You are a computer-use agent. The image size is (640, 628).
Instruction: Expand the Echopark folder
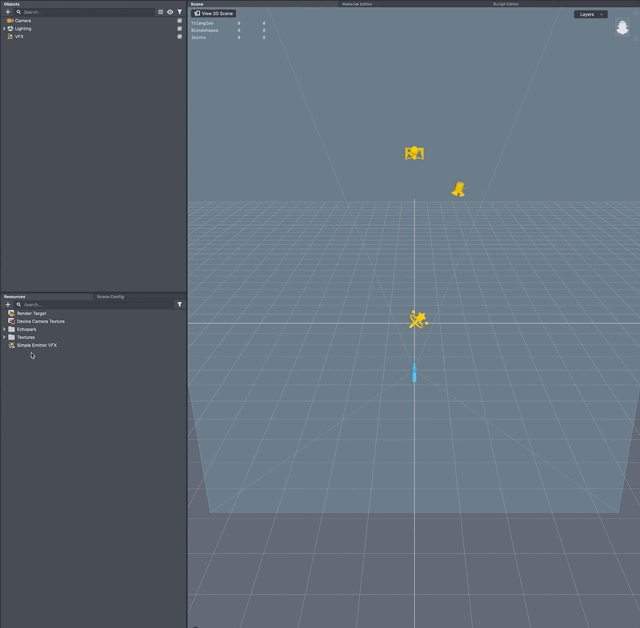coord(4,329)
